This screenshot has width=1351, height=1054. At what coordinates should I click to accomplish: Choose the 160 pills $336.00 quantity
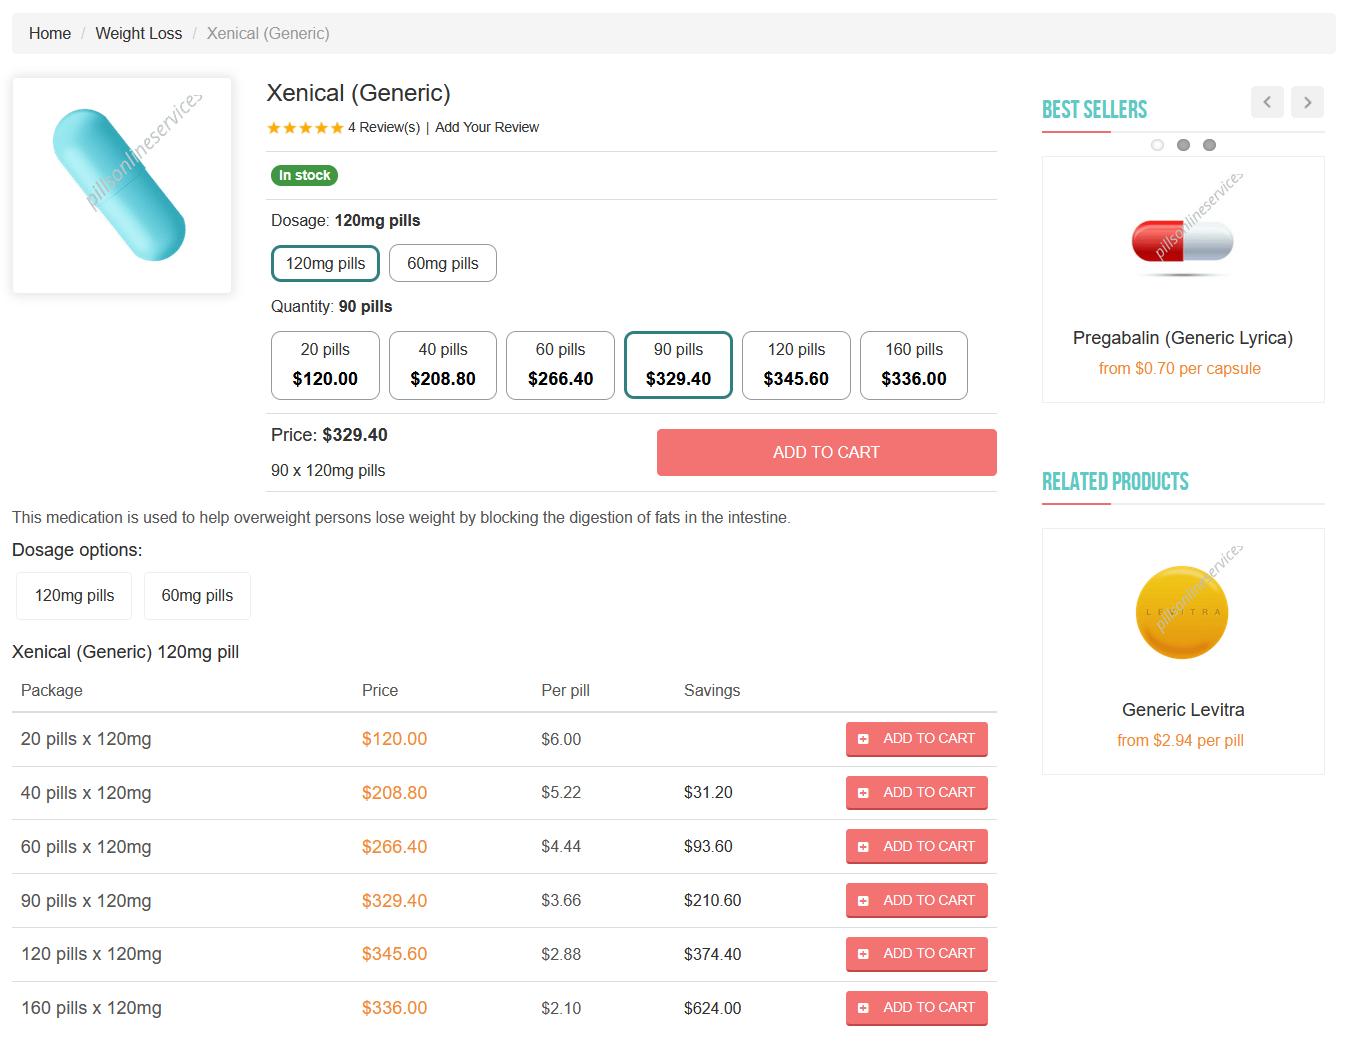tap(914, 365)
